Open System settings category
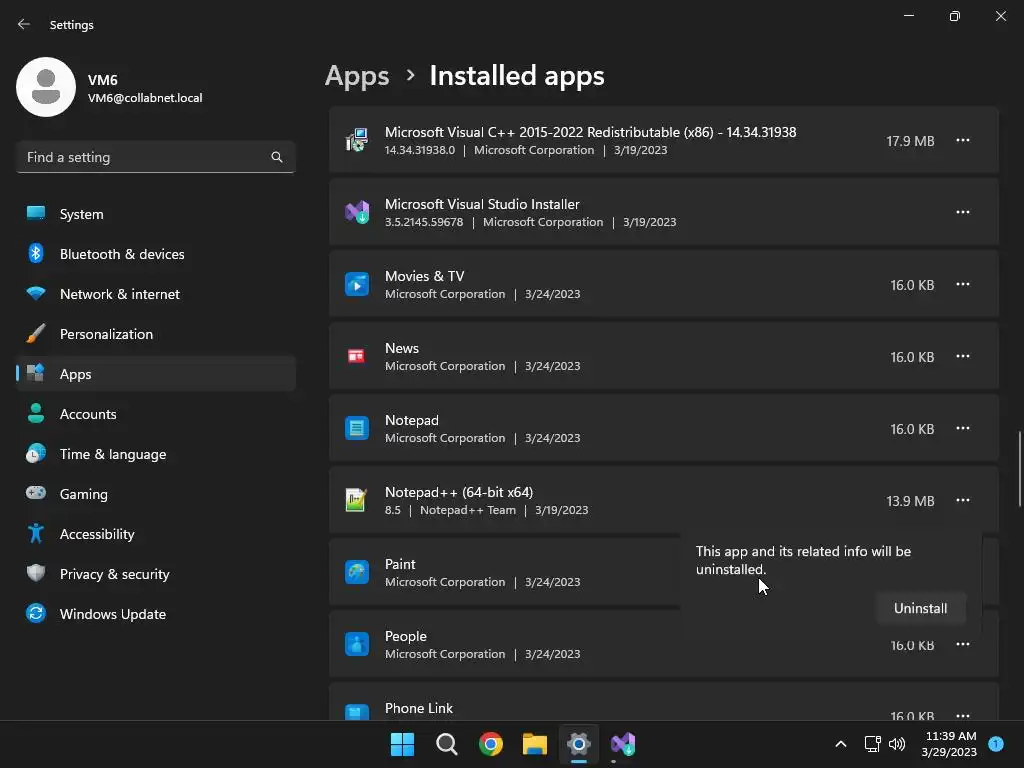Viewport: 1024px width, 768px height. pos(156,214)
